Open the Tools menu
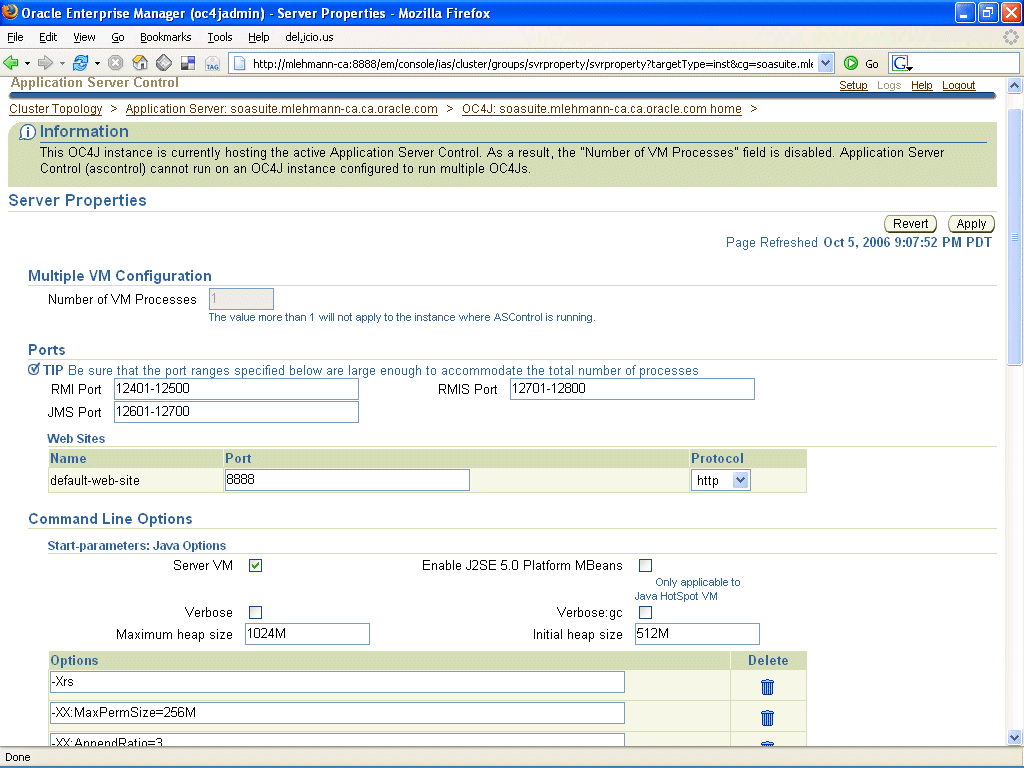Viewport: 1024px width, 768px height. coord(220,37)
